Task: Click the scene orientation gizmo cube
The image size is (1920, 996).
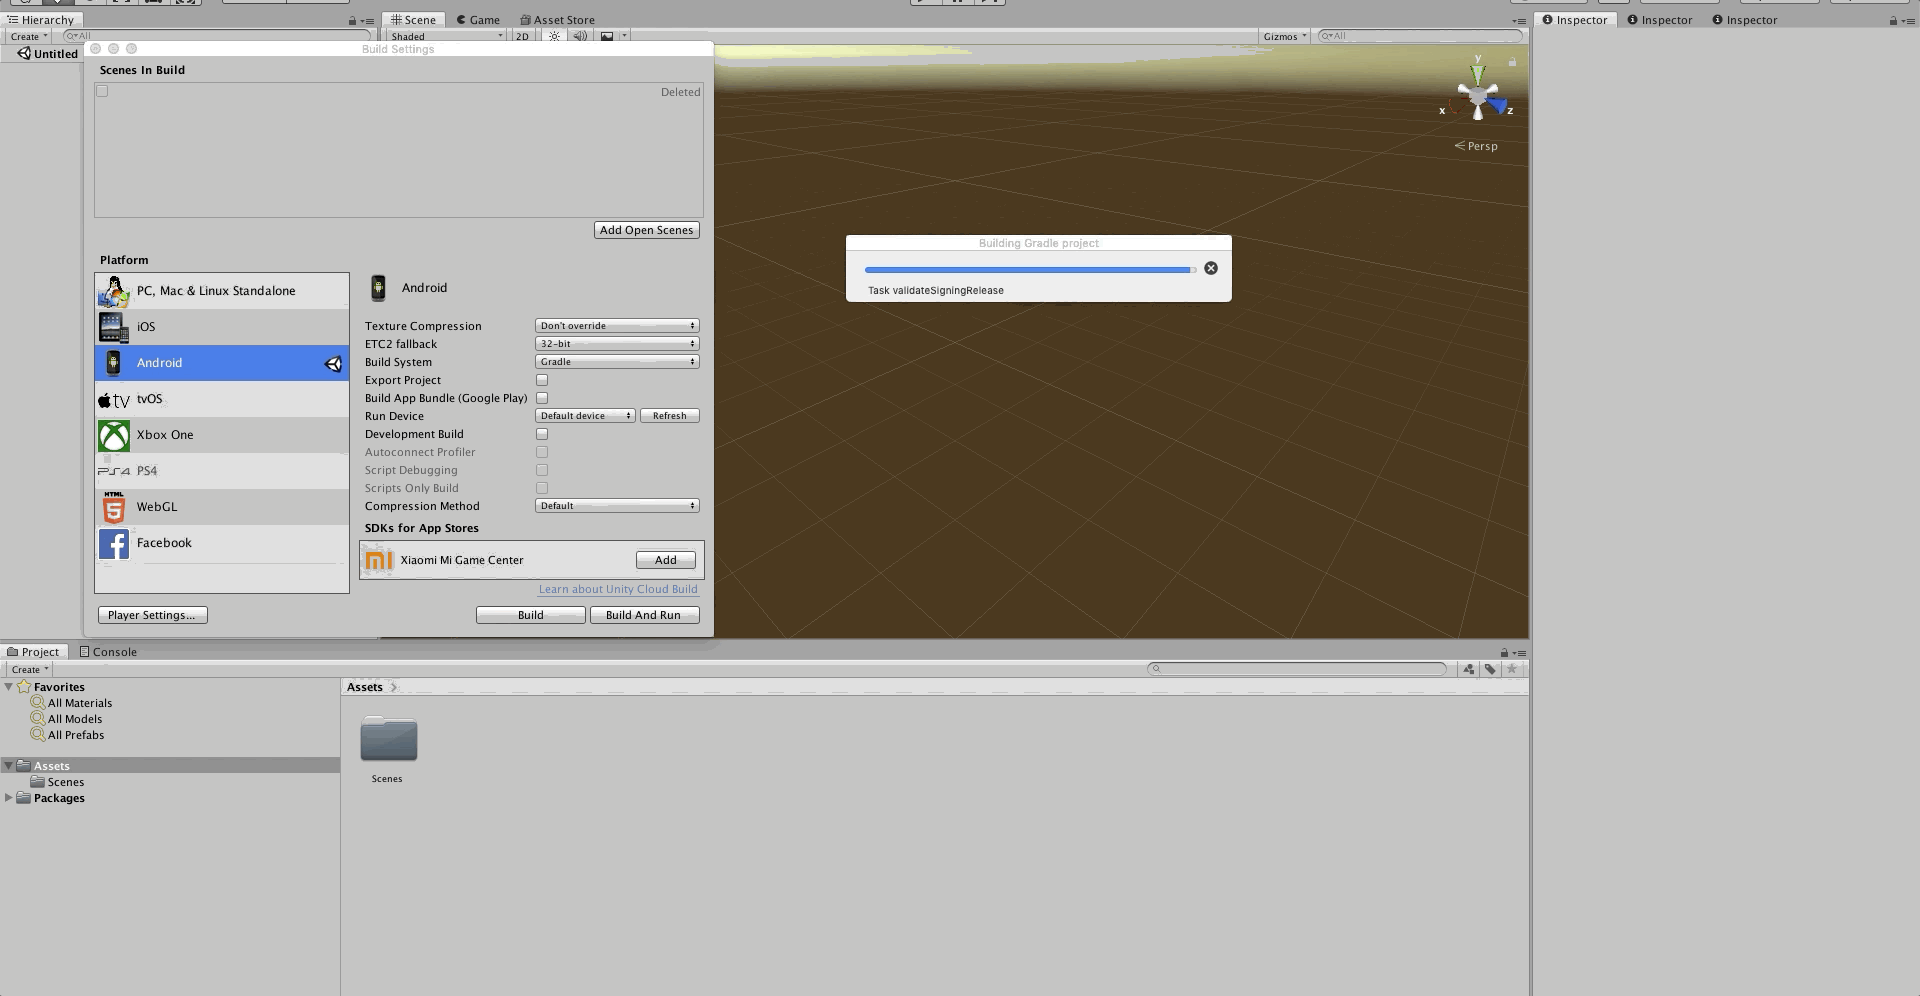Action: pos(1478,97)
